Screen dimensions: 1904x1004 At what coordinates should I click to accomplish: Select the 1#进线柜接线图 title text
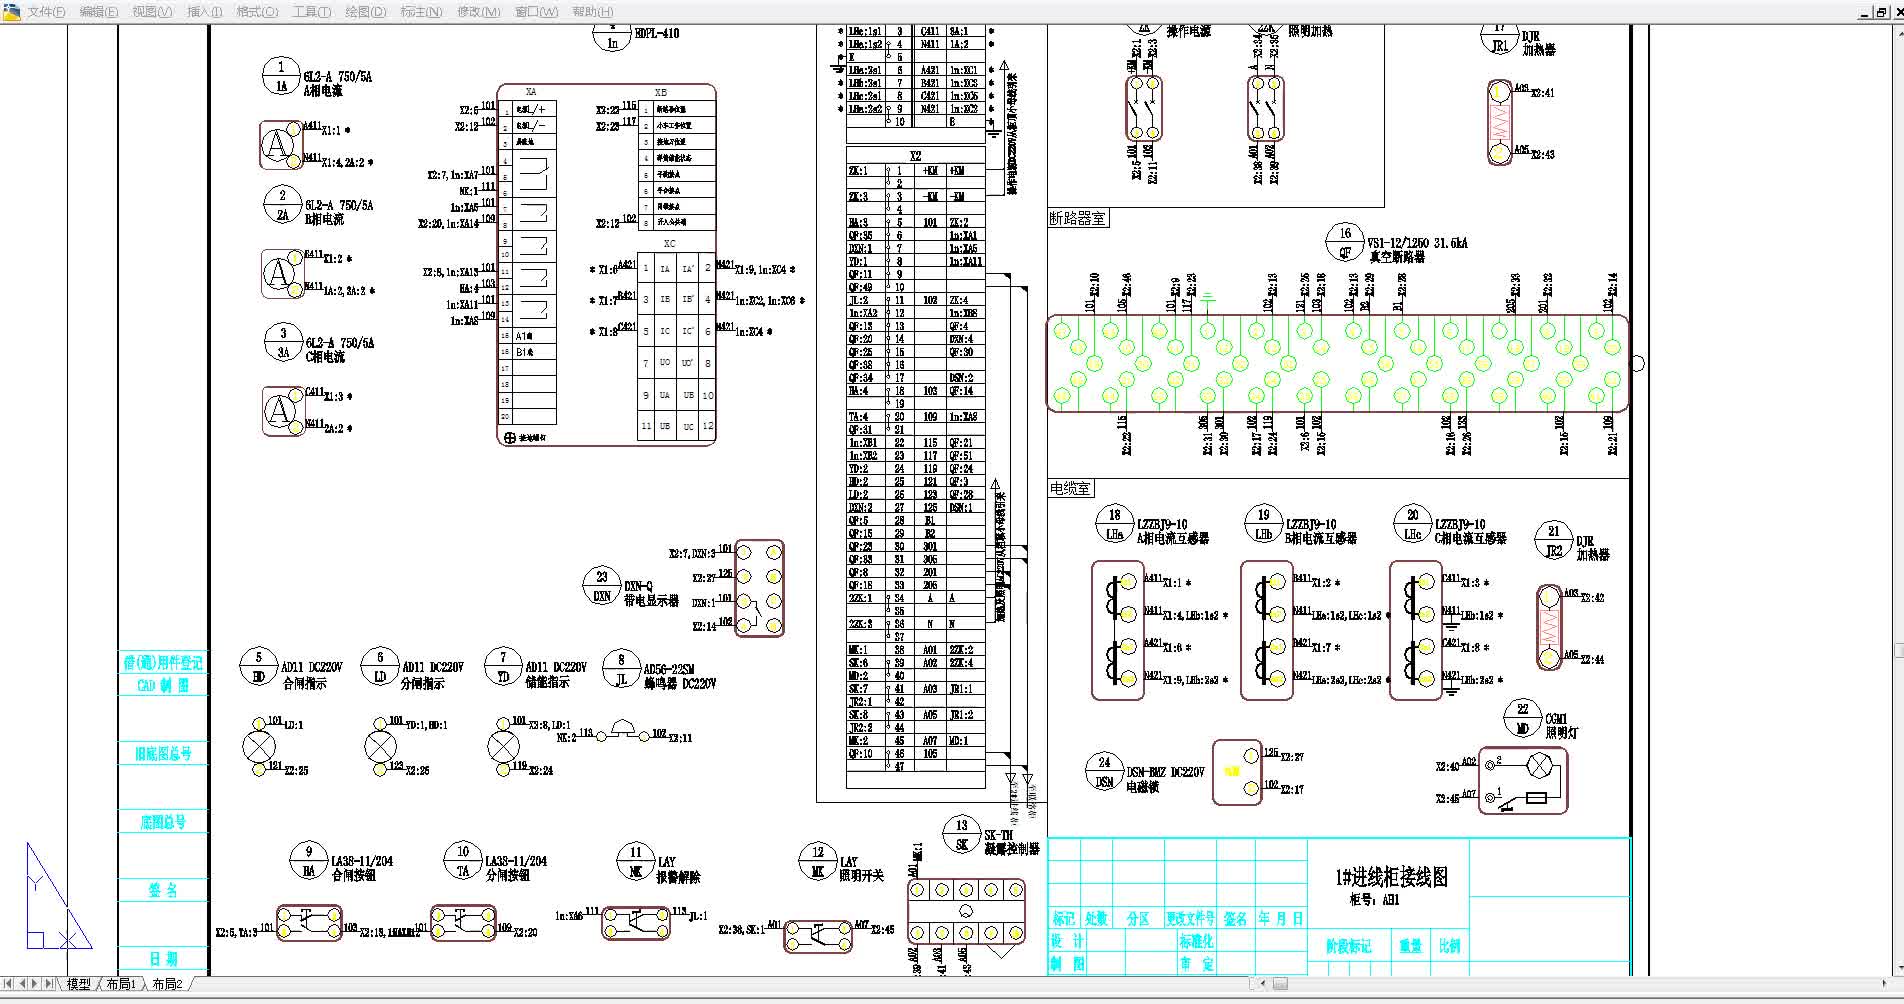coord(1391,877)
